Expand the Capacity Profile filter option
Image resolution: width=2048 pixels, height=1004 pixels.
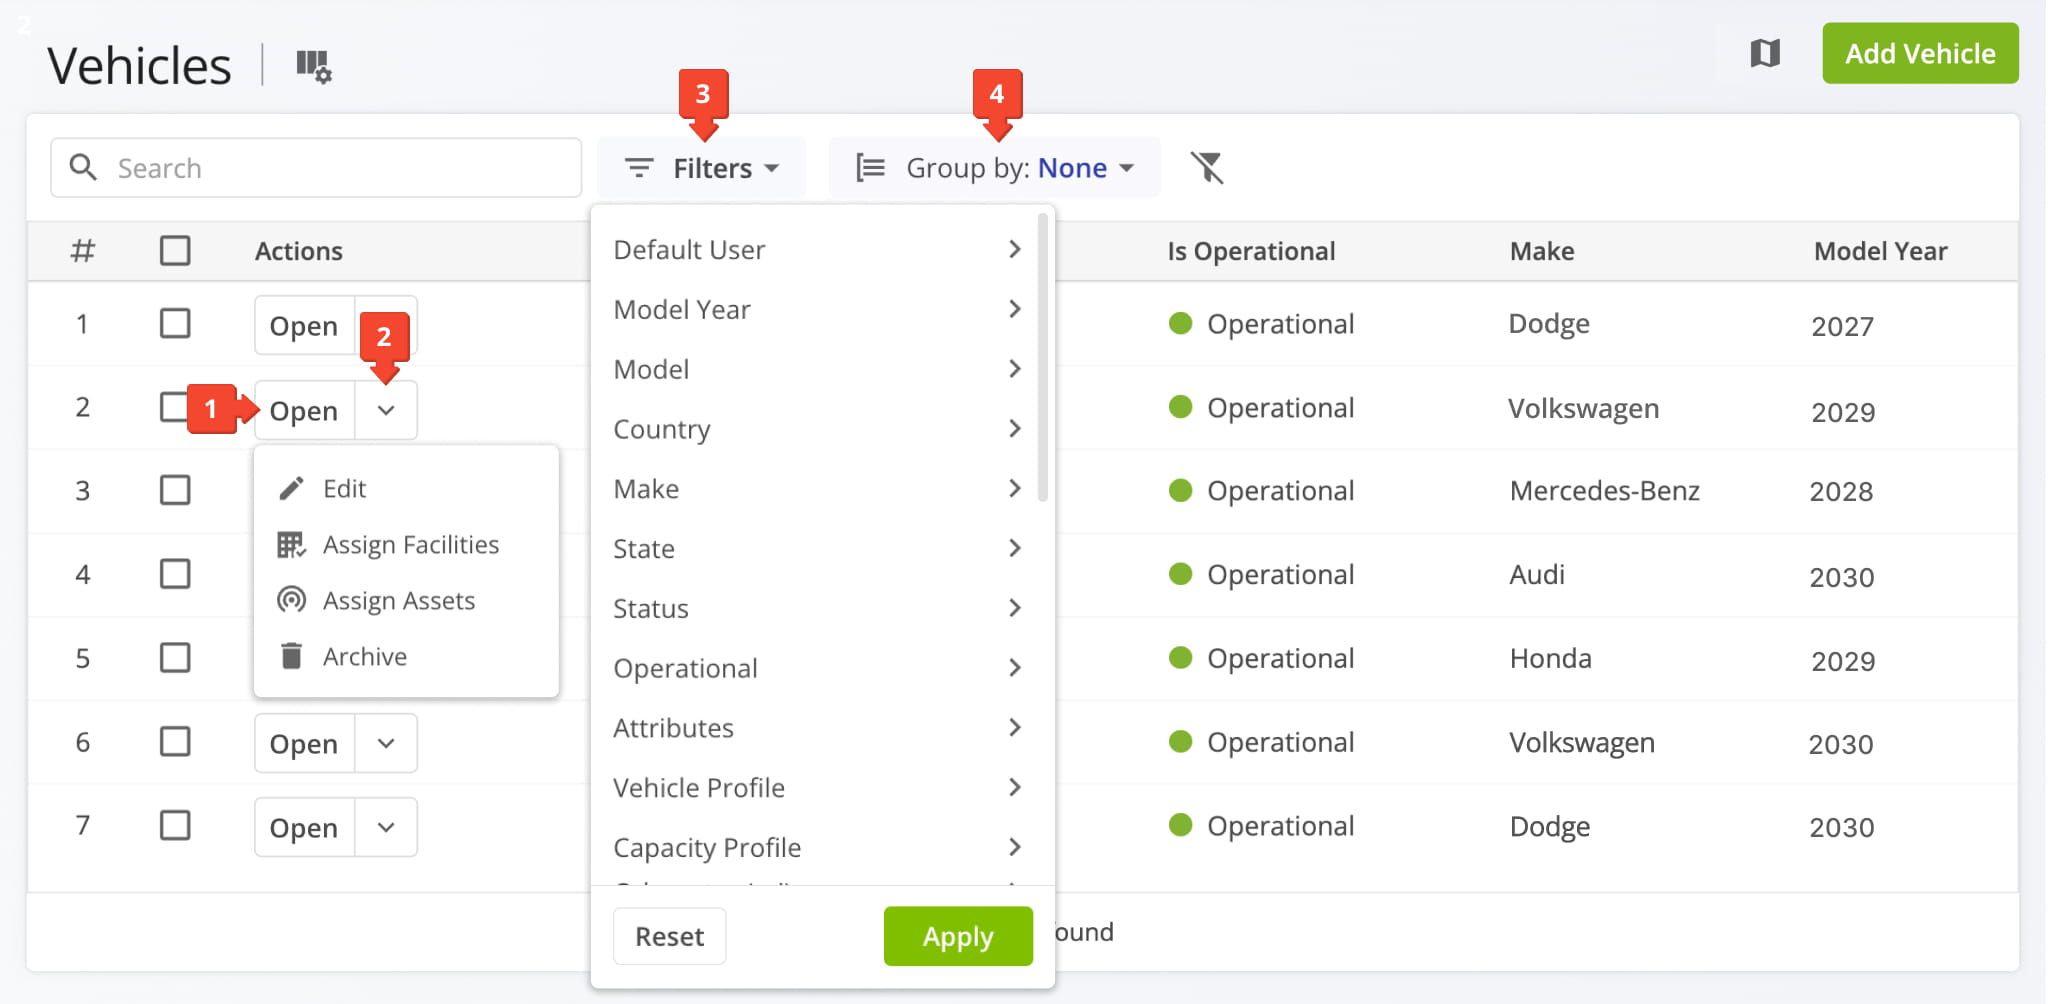(x=818, y=847)
